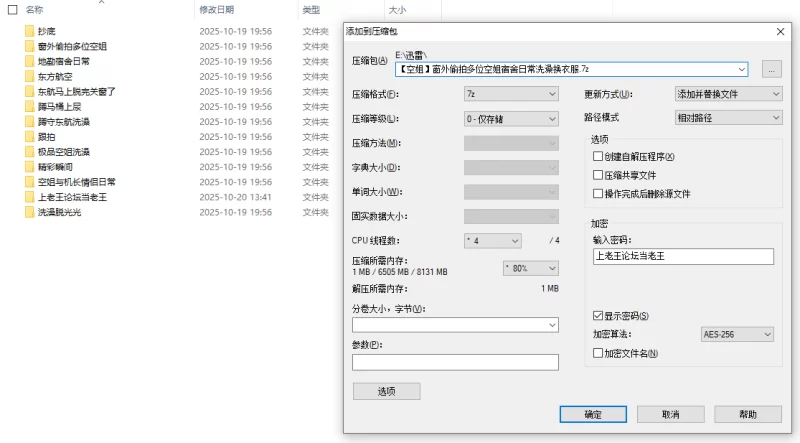
Task: Open the 压缩格式 7z dropdown
Action: point(511,94)
